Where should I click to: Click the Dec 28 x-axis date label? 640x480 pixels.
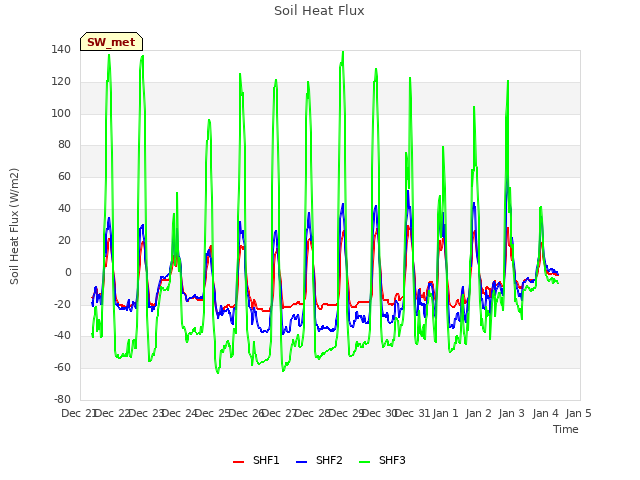pos(312,413)
